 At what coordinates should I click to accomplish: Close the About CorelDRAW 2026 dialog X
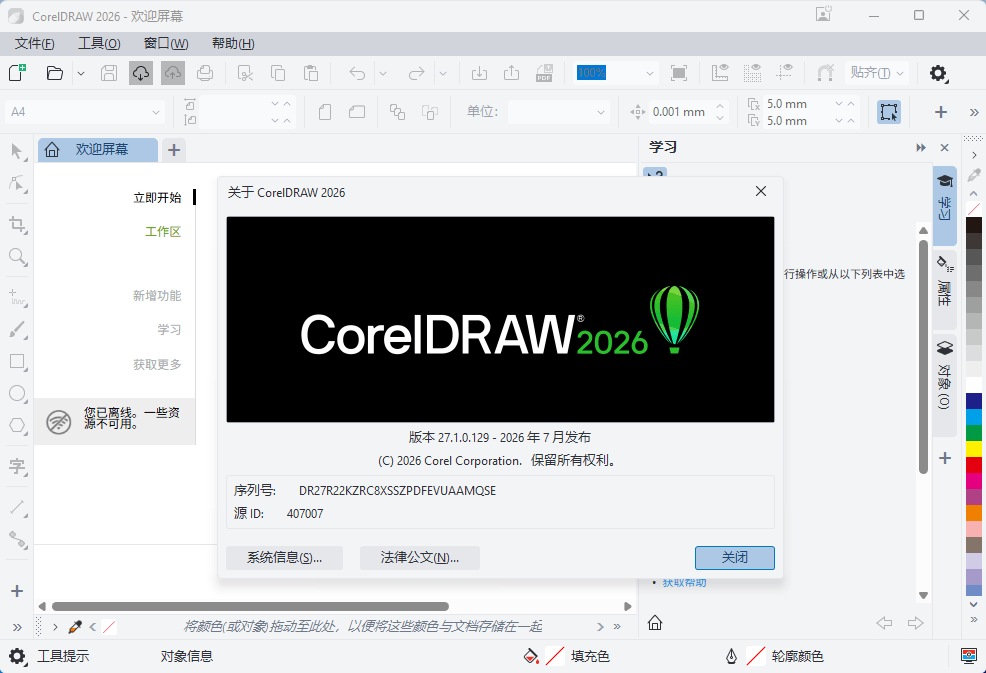(x=761, y=191)
